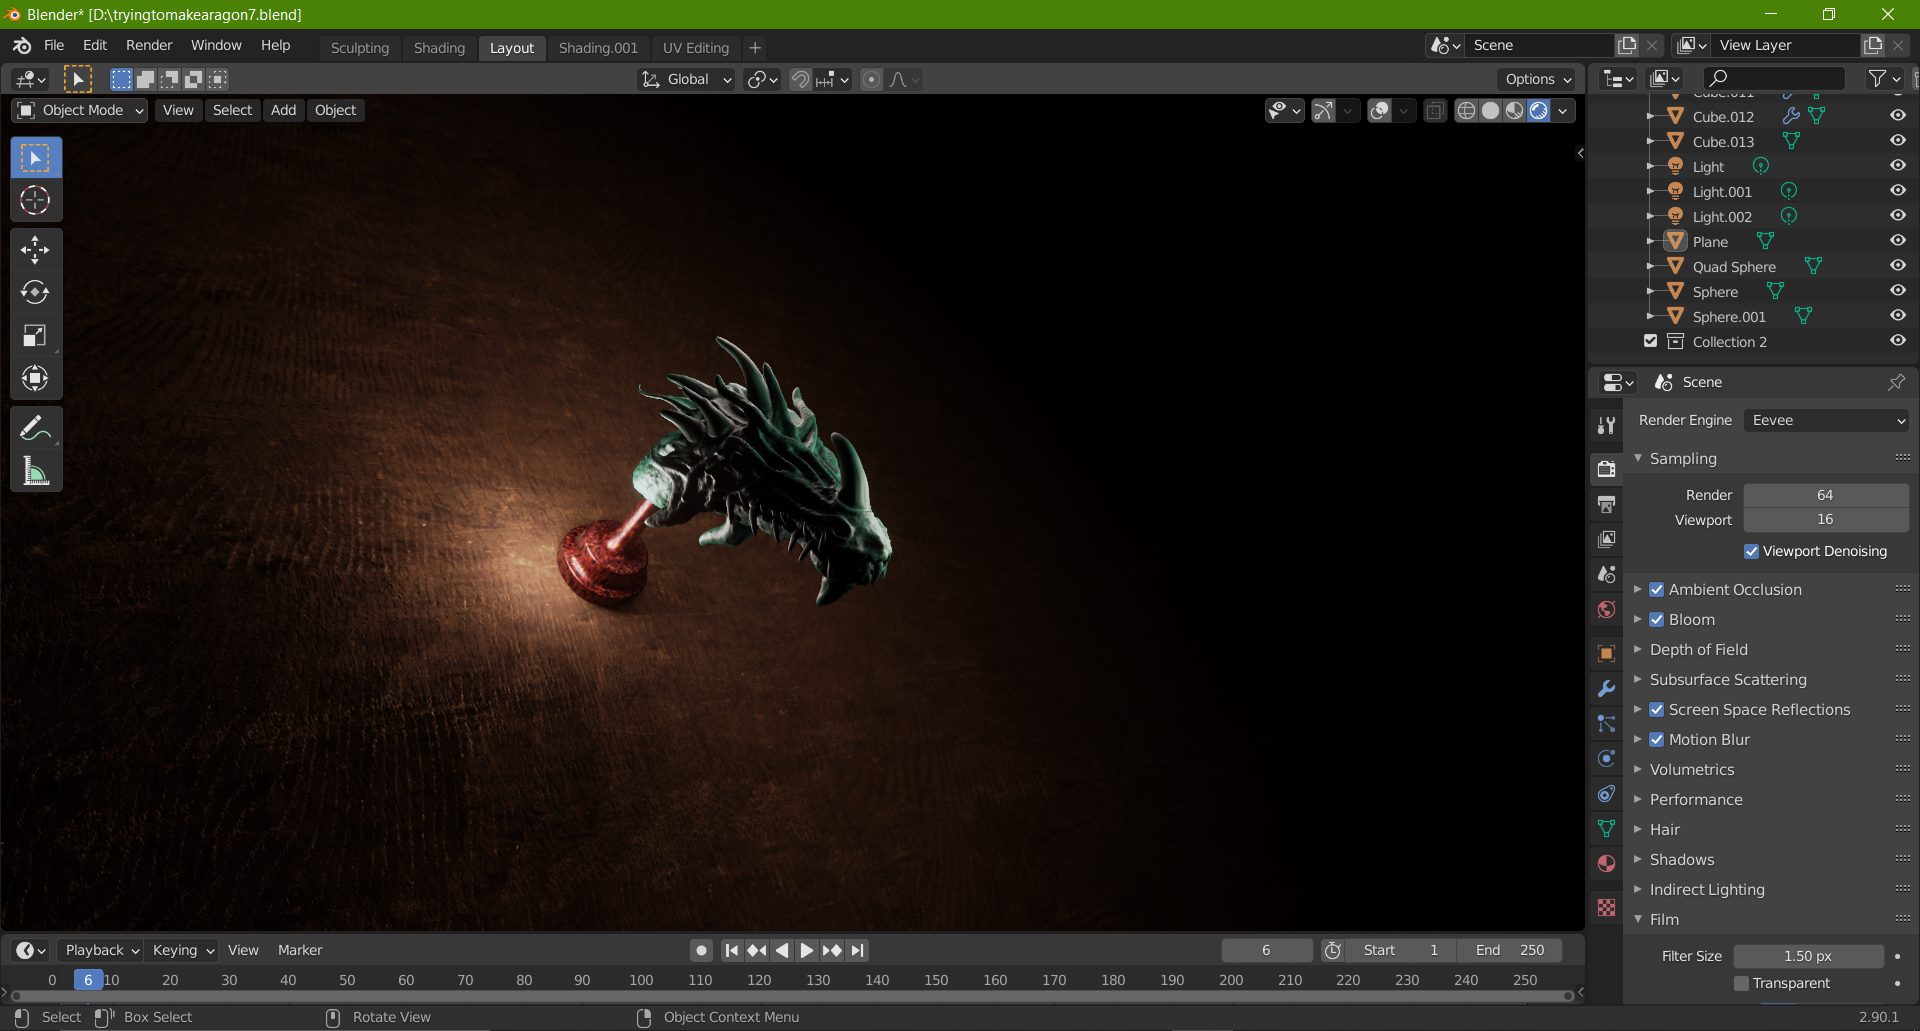Uncheck the Bloom effect
The image size is (1920, 1031).
[1657, 619]
